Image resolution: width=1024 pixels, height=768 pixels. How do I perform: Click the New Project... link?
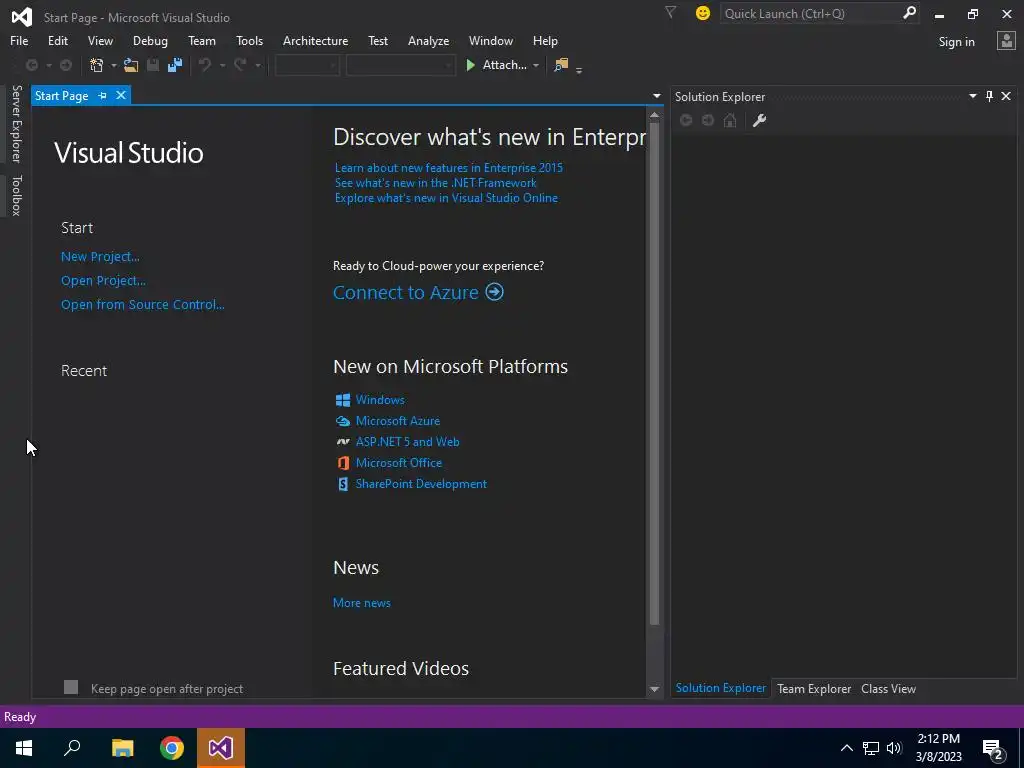coord(100,257)
